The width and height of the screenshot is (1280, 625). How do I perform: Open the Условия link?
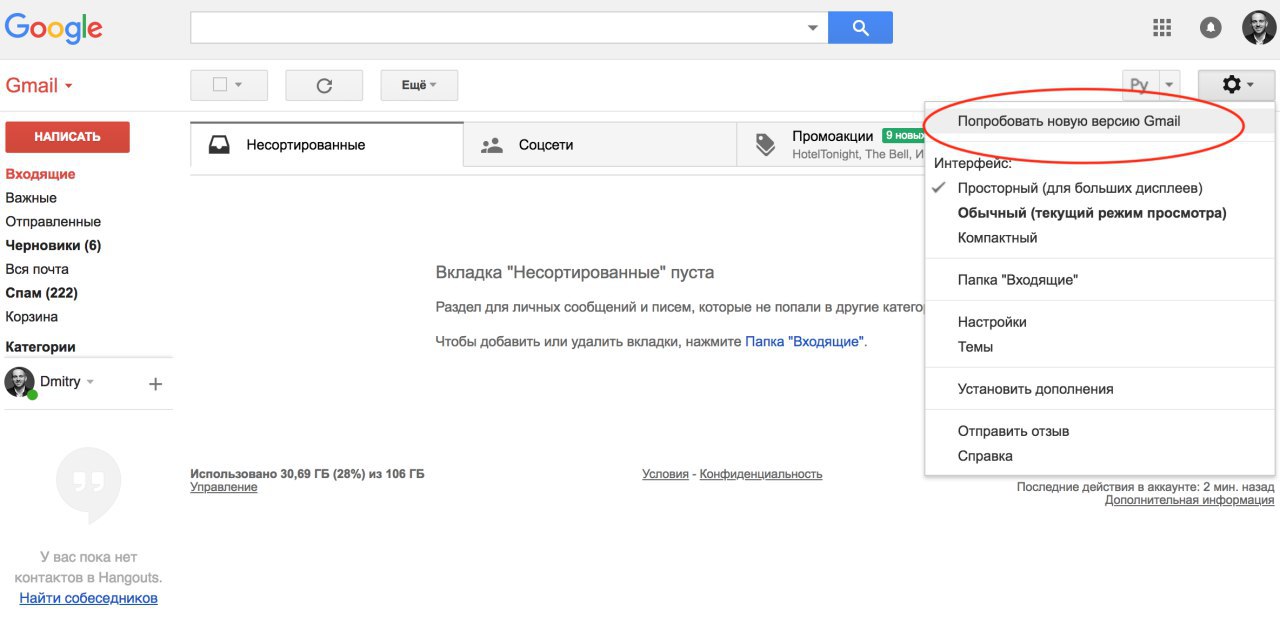point(665,474)
